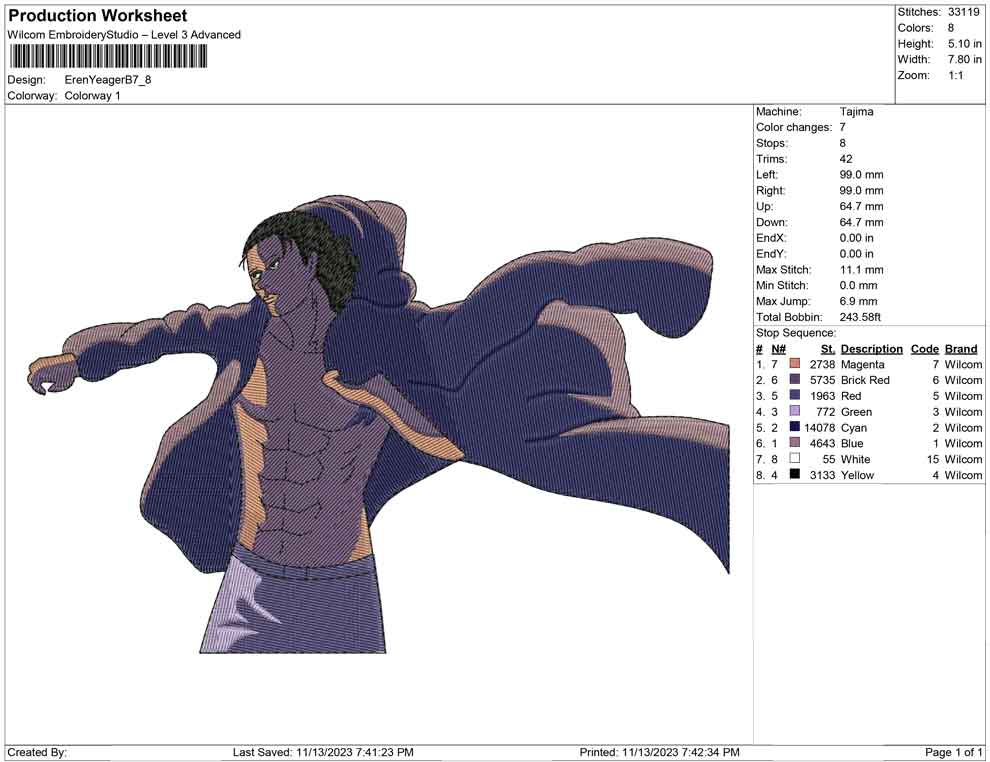990x762 pixels.
Task: Click the ErenYeagerB7_8 design name
Action: [107, 81]
